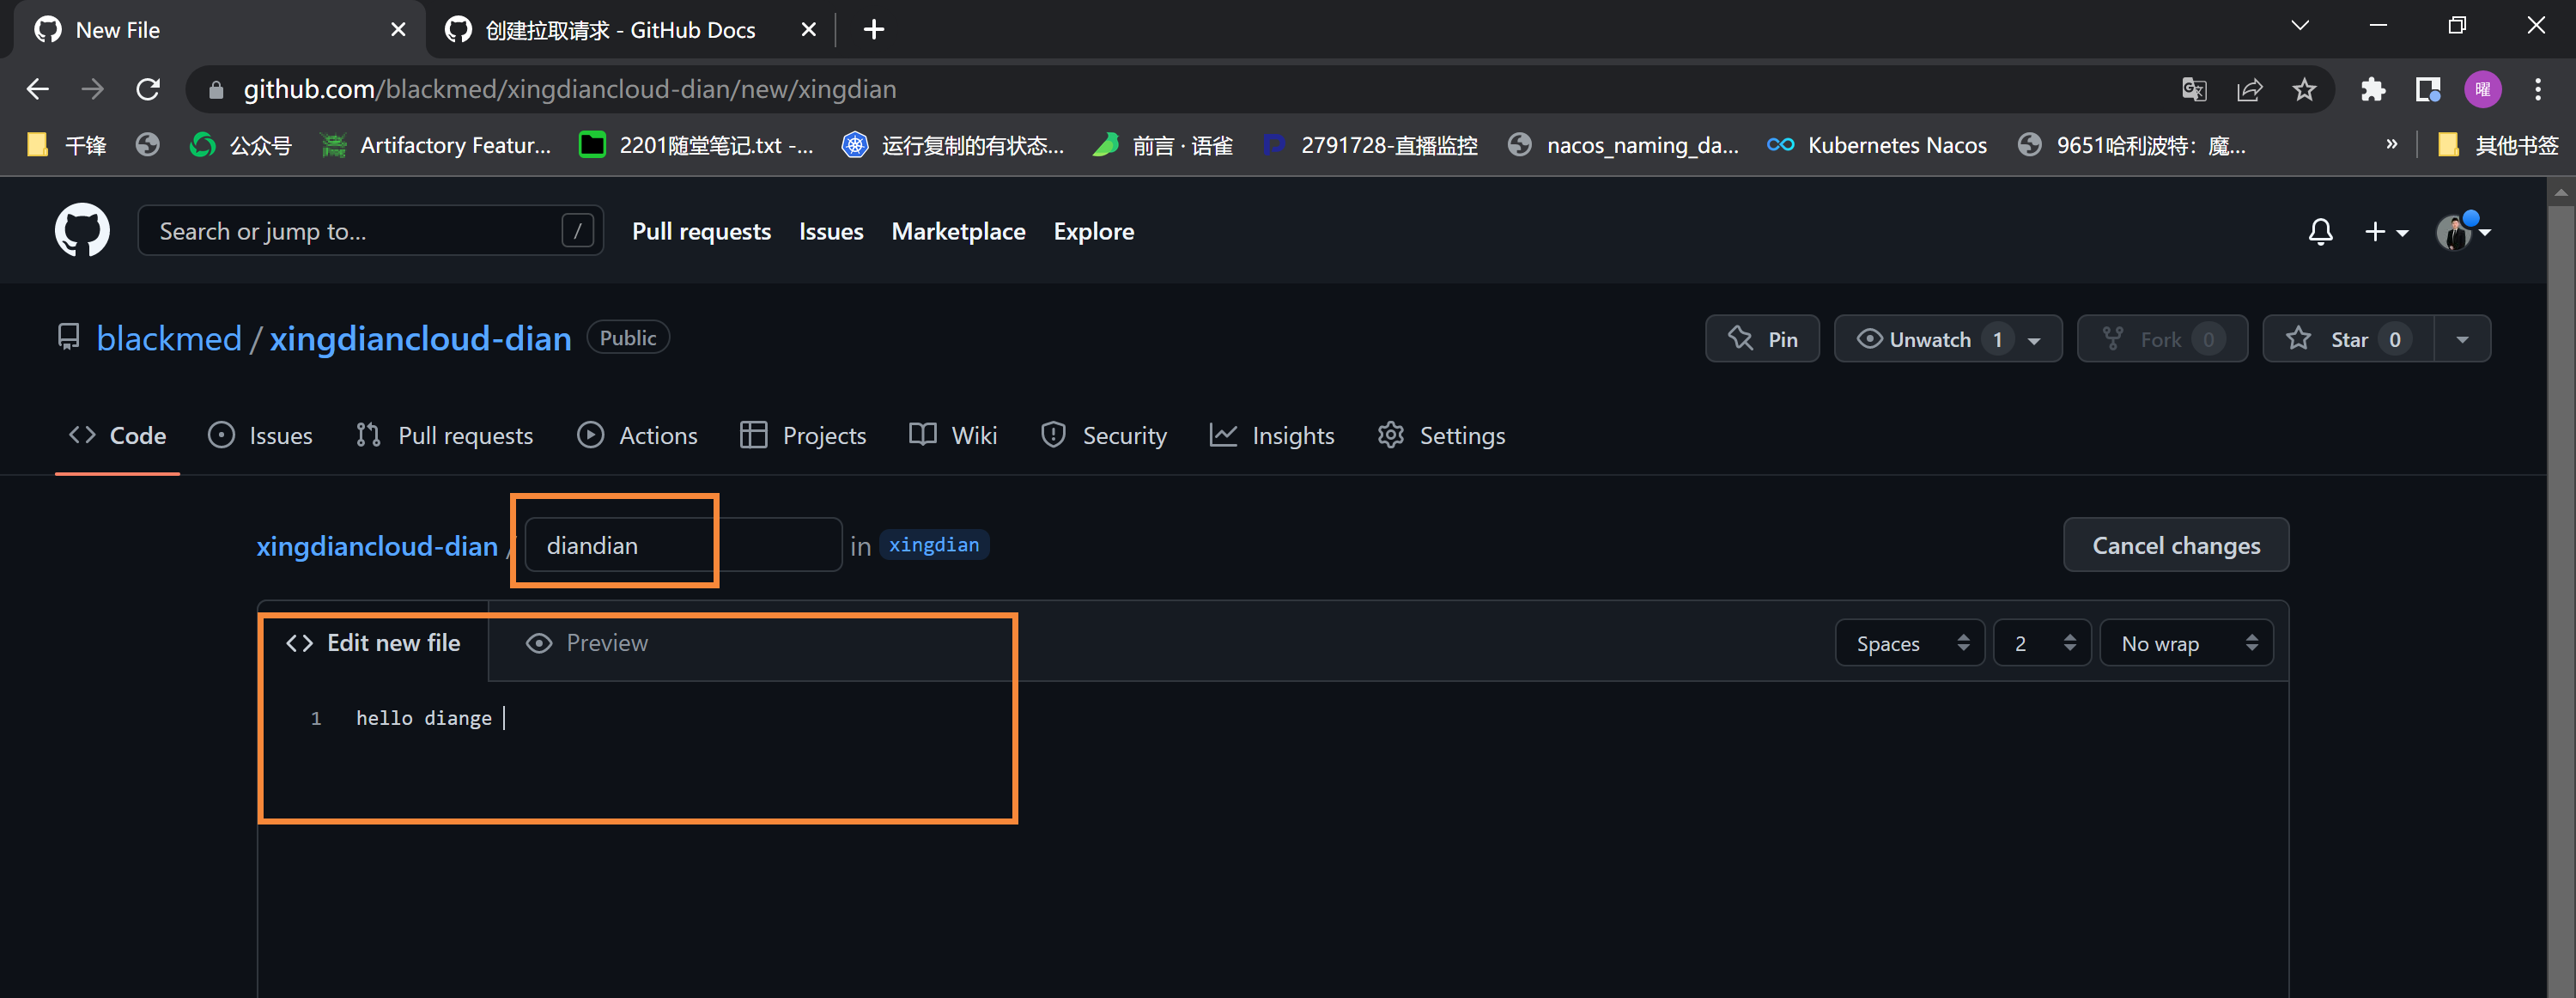2576x998 pixels.
Task: Open the xingdiancloud-dian repository title link
Action: (x=420, y=339)
